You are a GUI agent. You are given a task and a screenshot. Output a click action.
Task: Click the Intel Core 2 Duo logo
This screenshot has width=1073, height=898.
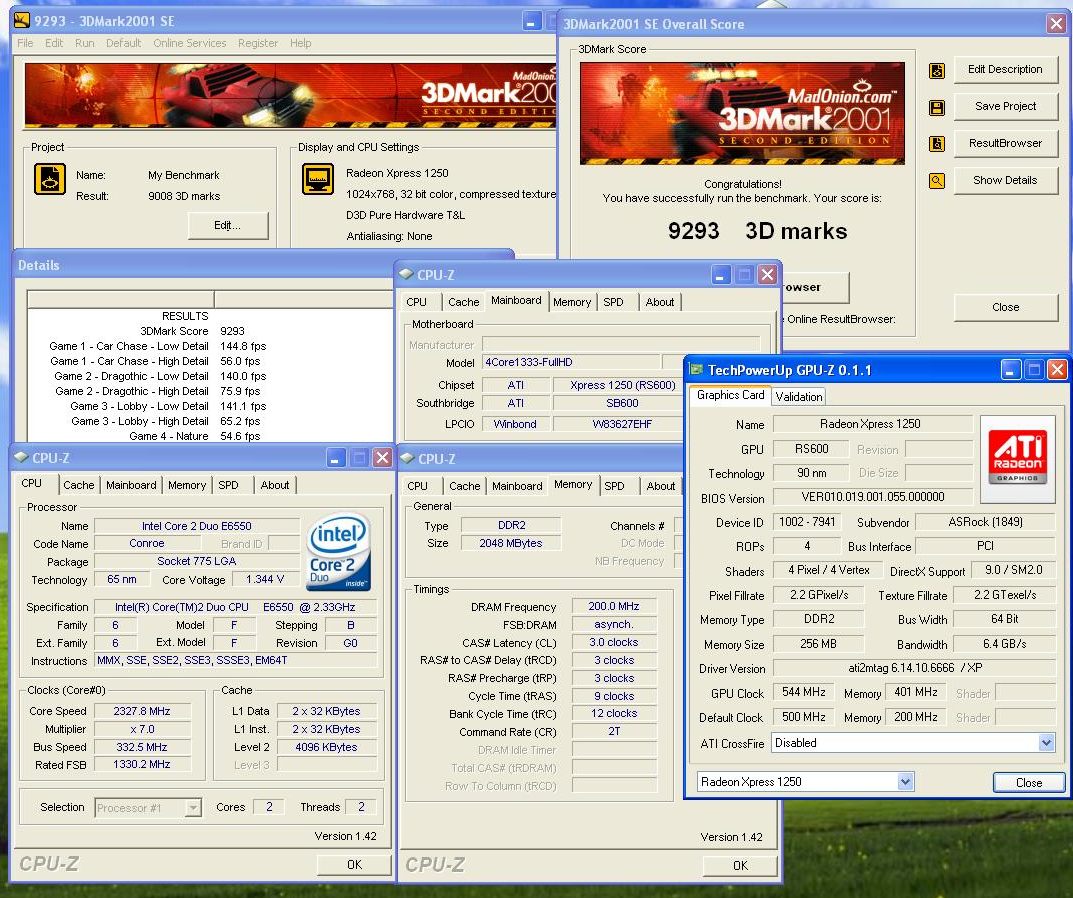coord(339,552)
